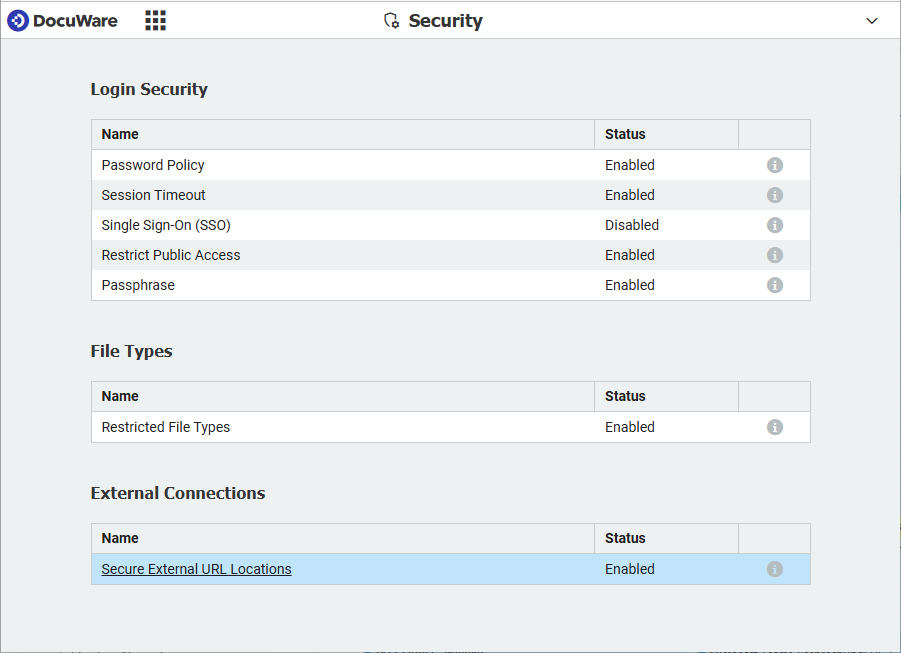
Task: Click the Passphrase info icon
Action: tap(774, 285)
